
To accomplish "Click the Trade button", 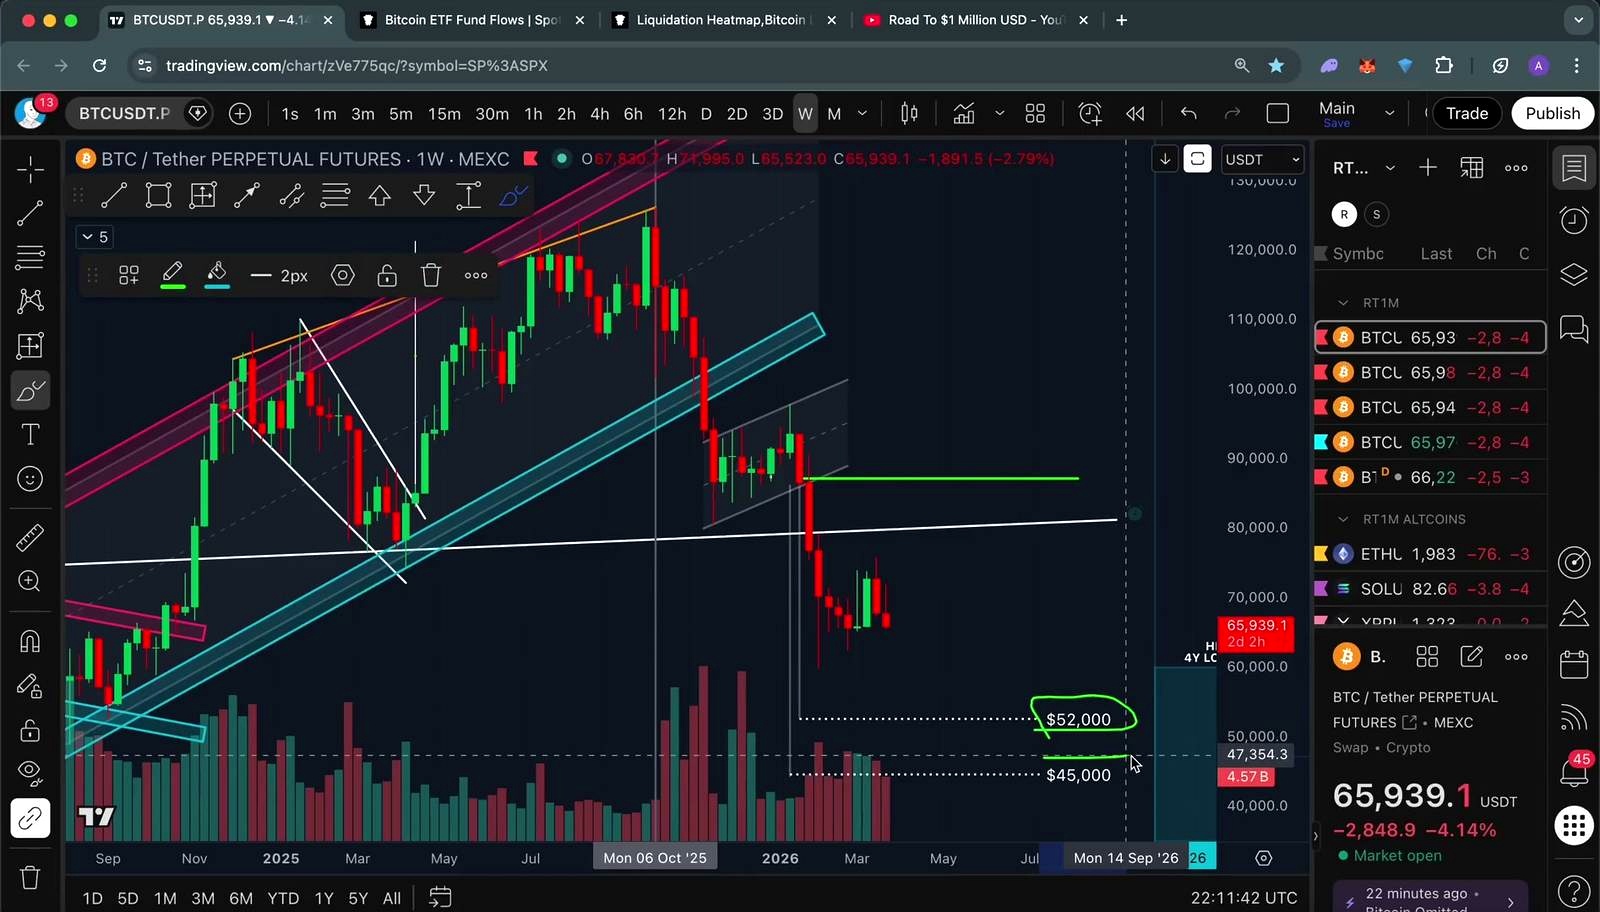I will tap(1467, 114).
